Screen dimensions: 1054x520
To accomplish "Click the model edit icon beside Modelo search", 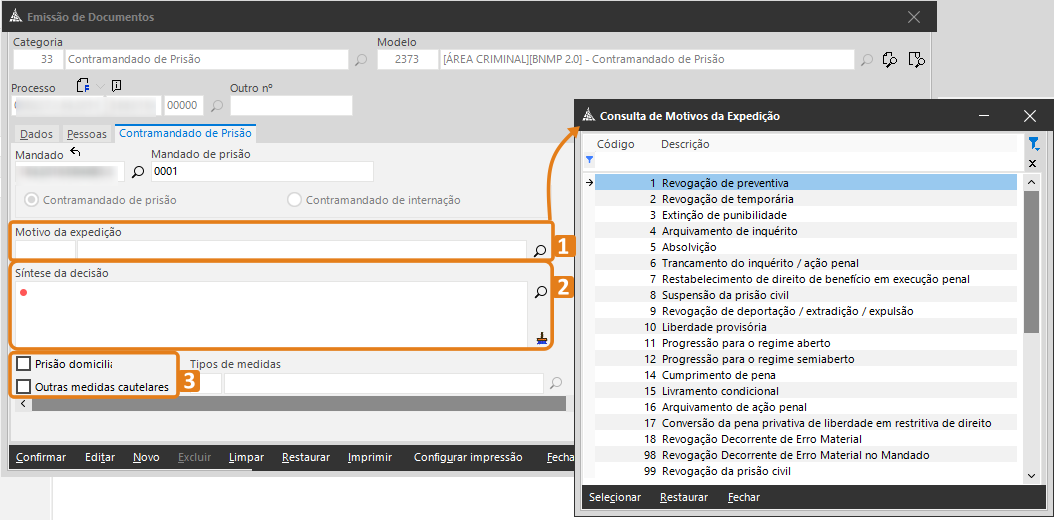I will 891,59.
